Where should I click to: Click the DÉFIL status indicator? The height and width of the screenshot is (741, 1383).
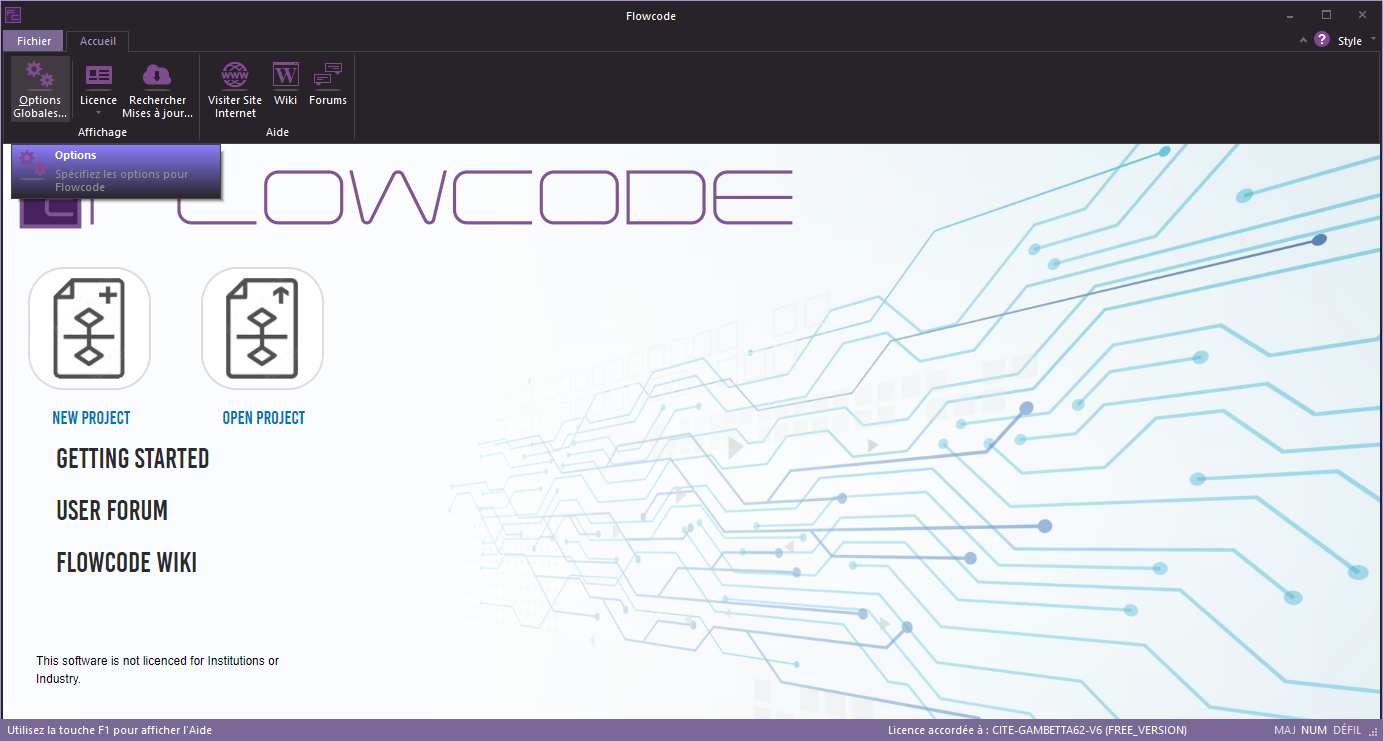coord(1347,731)
